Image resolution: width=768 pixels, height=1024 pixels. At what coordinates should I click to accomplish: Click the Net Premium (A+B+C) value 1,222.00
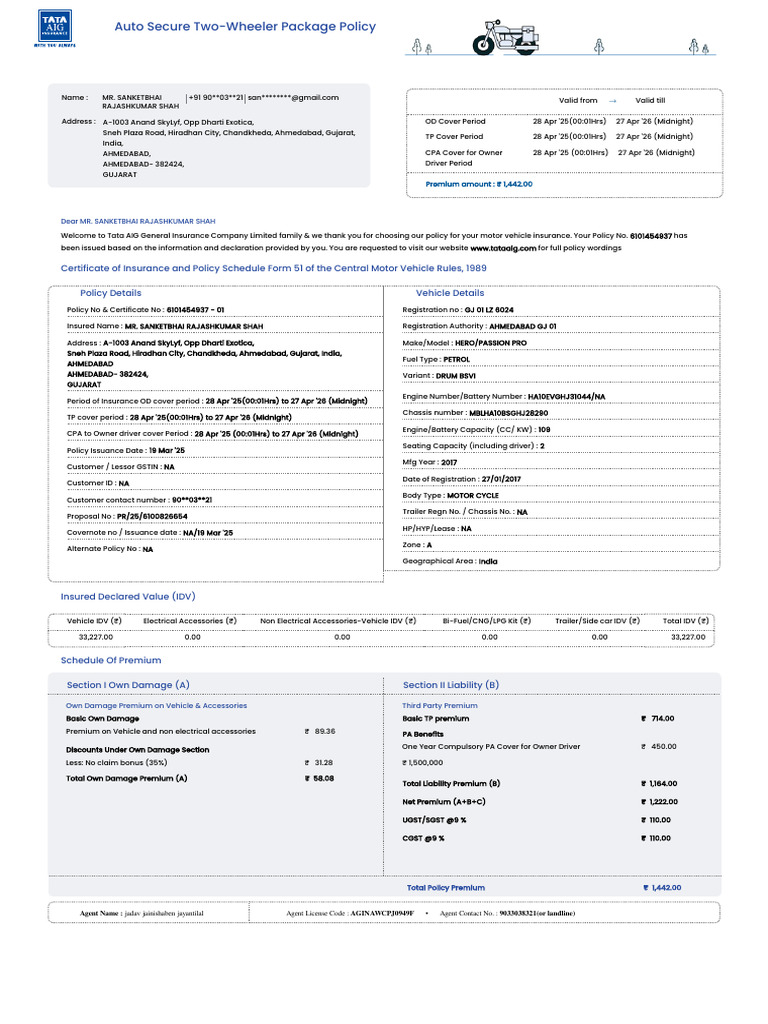[664, 802]
